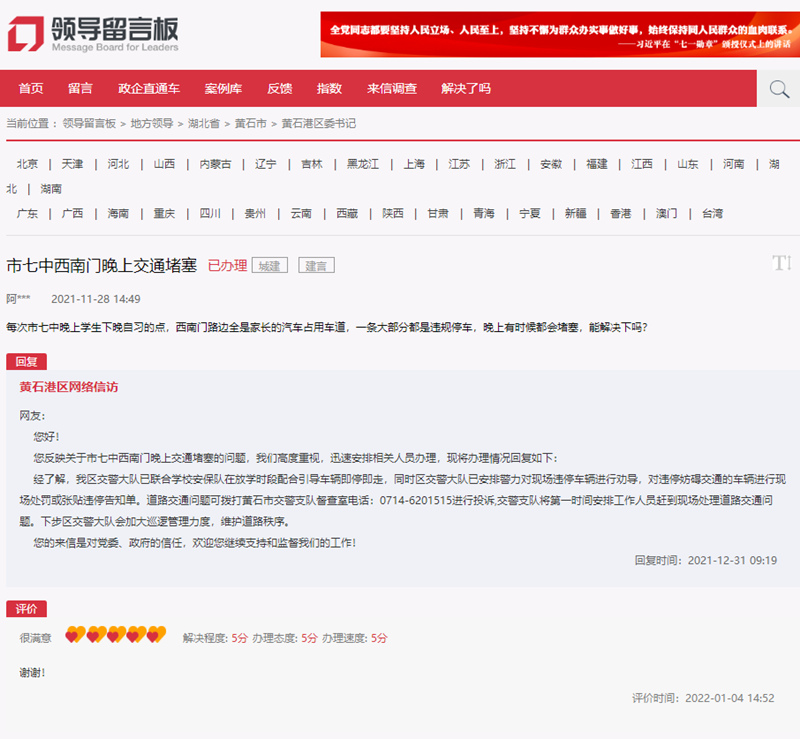Open the 留言 navigation item
The image size is (800, 739).
80,89
